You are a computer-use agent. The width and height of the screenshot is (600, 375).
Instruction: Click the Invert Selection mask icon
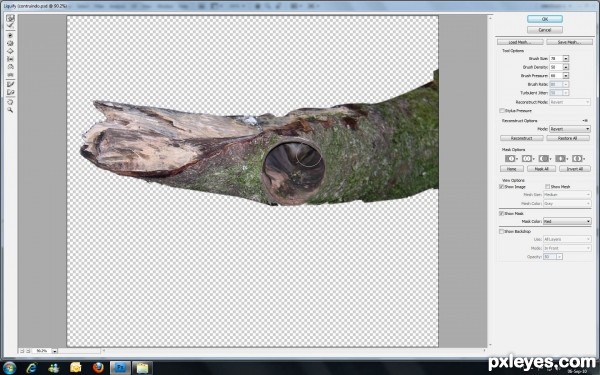pyautogui.click(x=578, y=158)
